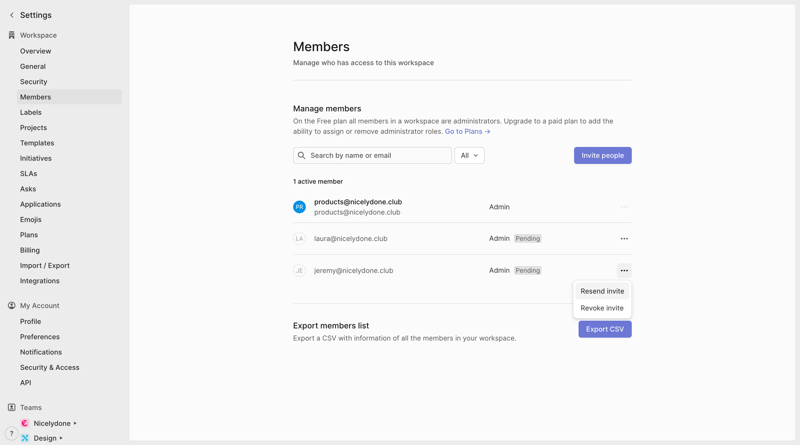Image resolution: width=800 pixels, height=445 pixels.
Task: Click the Nicelydone team logo icon
Action: (x=24, y=423)
